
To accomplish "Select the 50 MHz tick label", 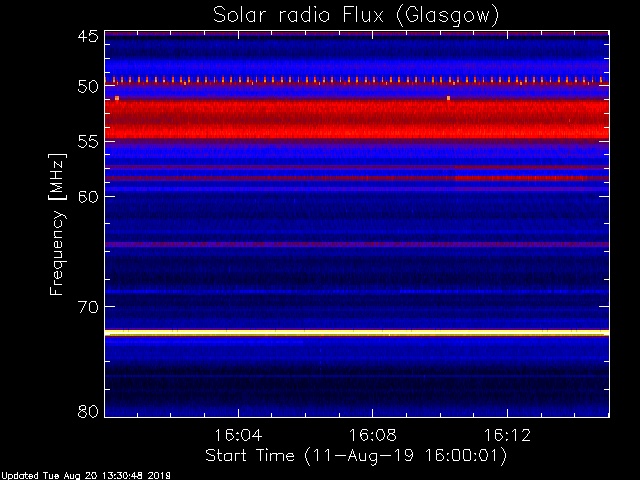I will pos(87,87).
